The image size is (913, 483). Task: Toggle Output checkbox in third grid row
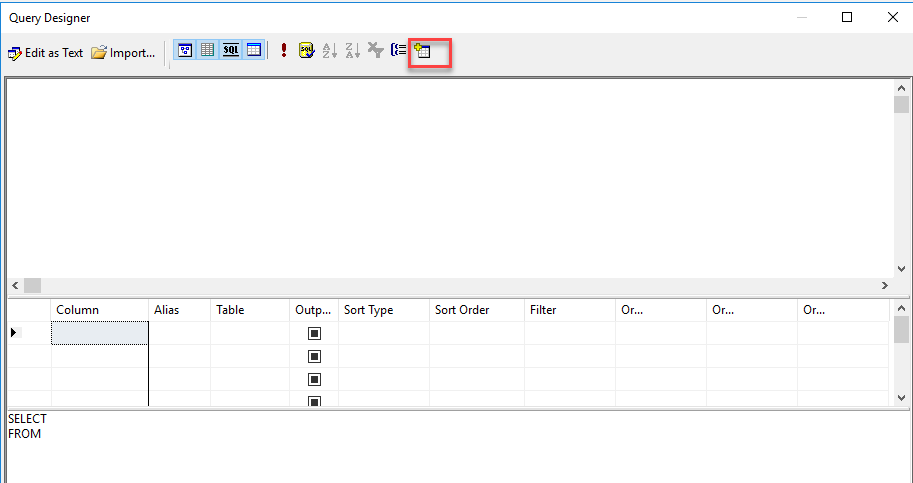coord(314,379)
